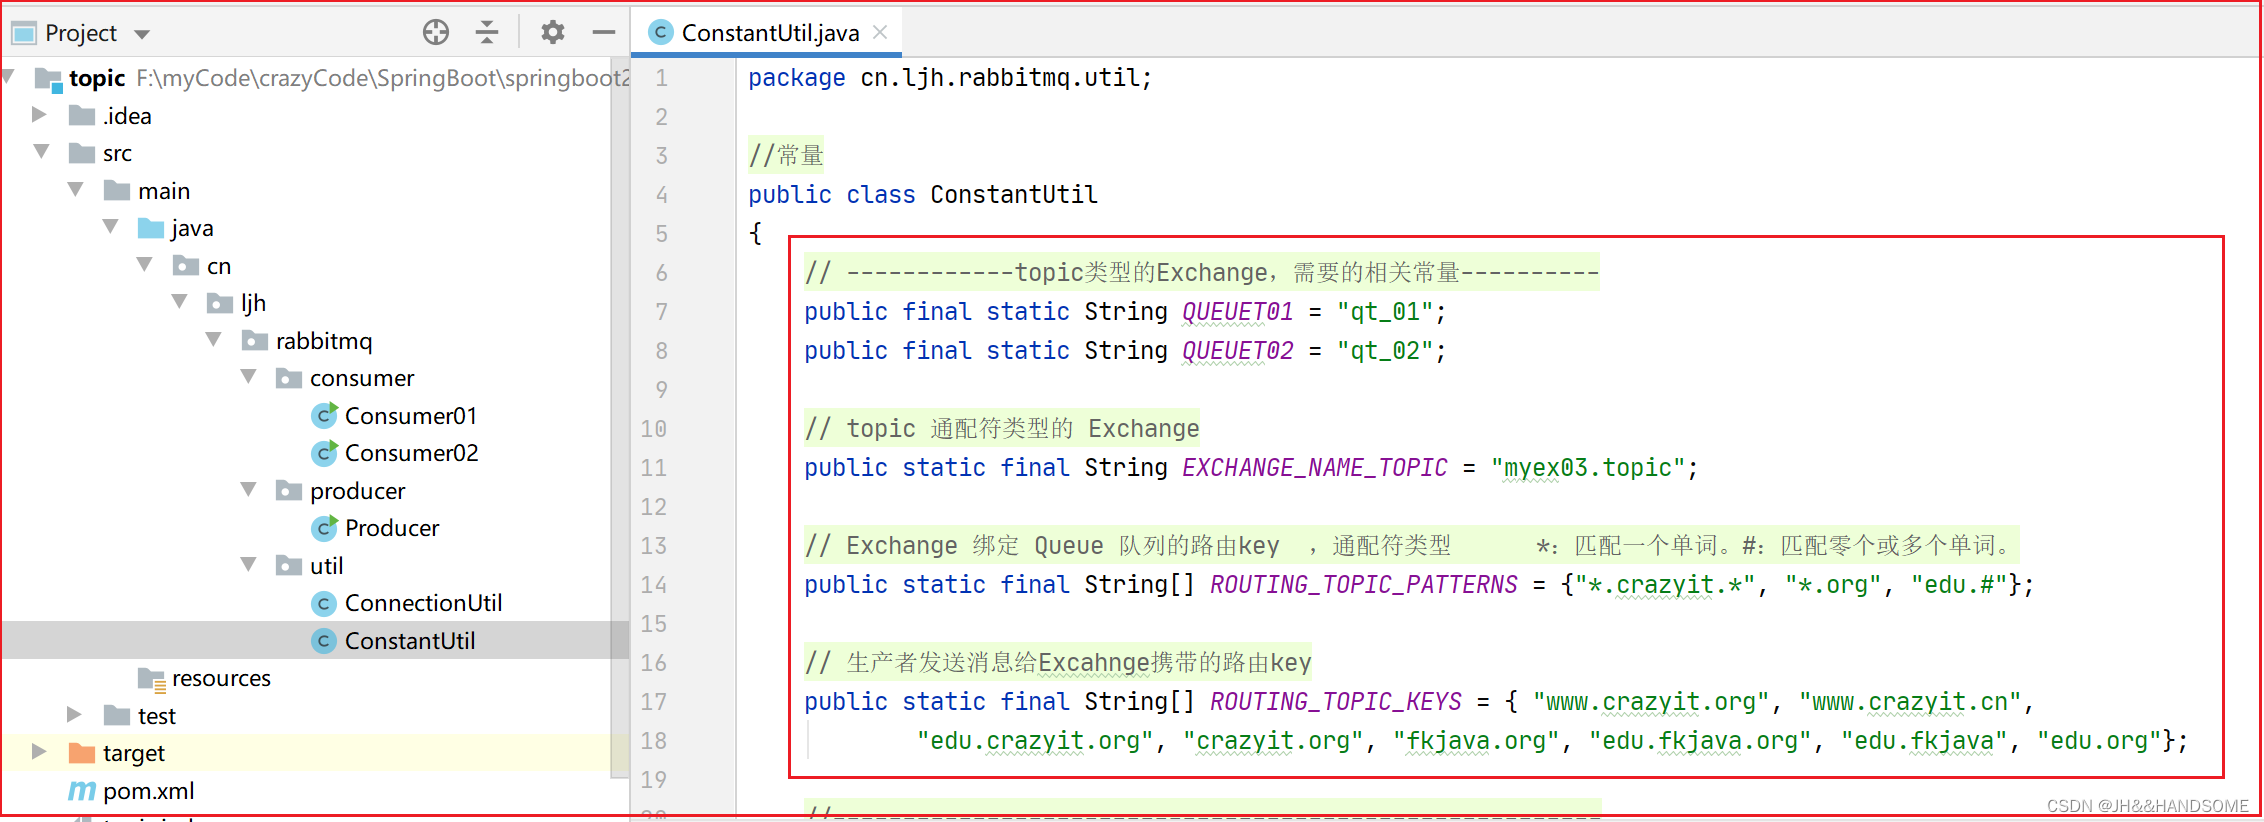This screenshot has height=822, width=2264.
Task: Click the collapse all icon in Project panel
Action: click(487, 32)
